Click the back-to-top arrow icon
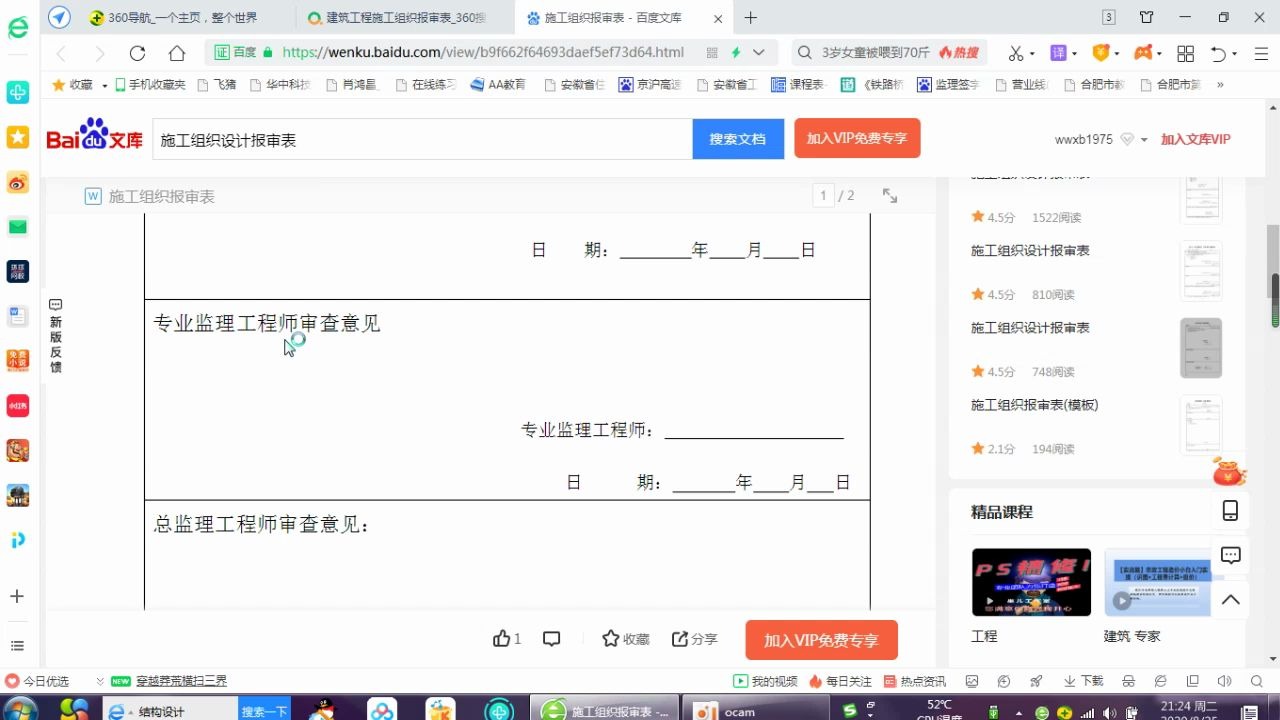1280x720 pixels. point(1230,600)
